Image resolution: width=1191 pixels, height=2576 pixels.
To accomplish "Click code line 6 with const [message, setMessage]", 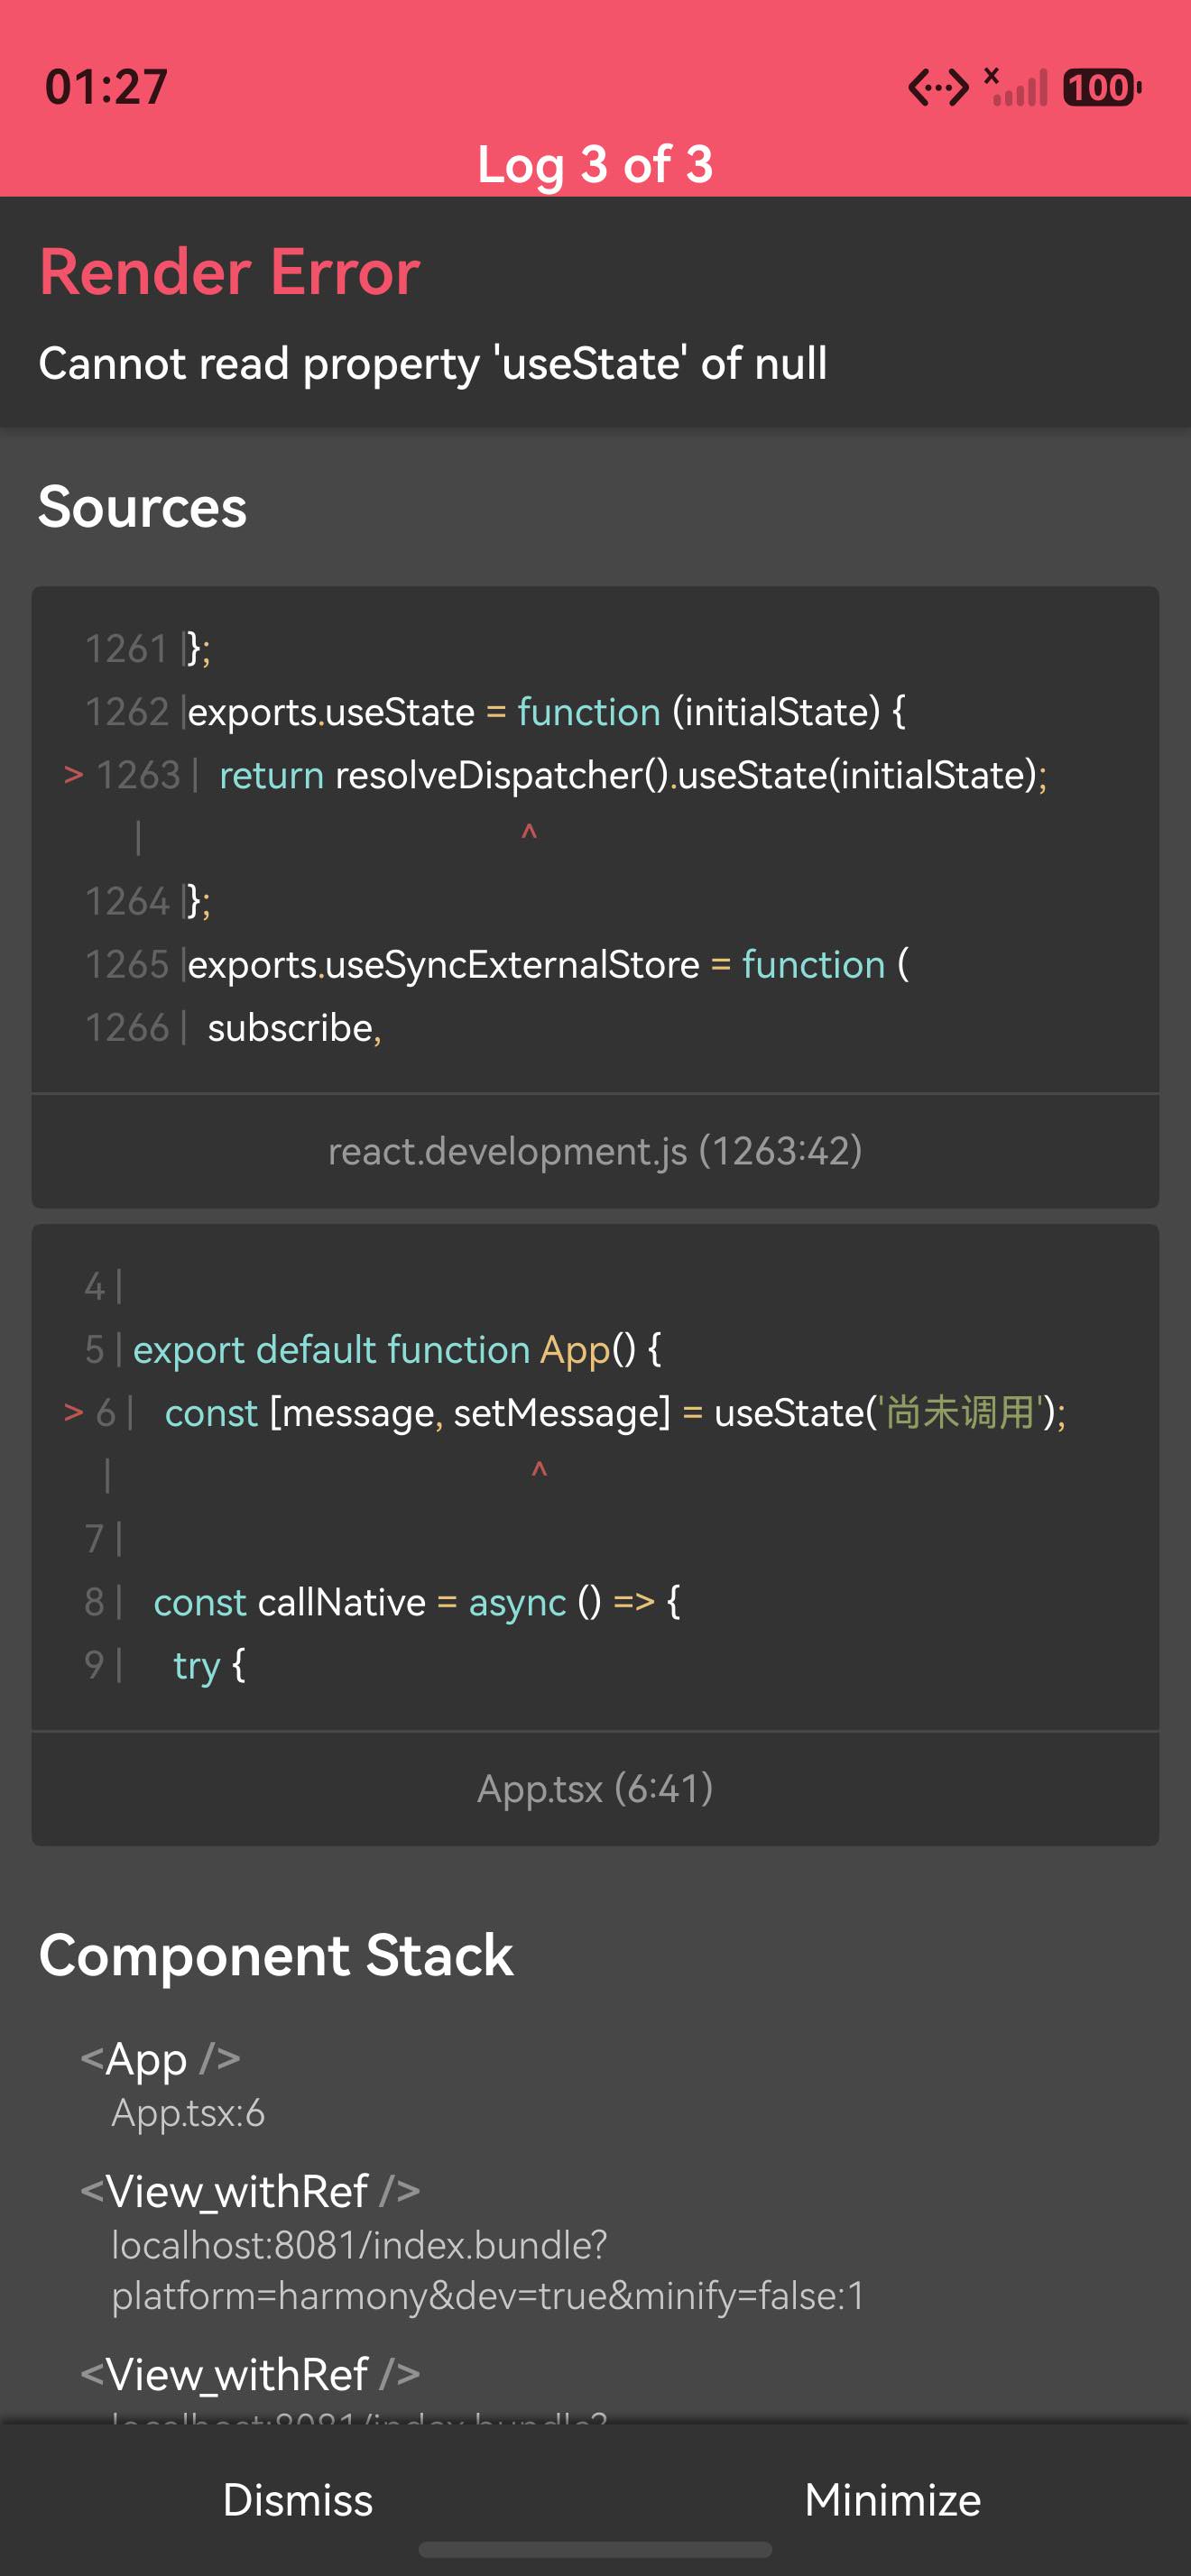I will point(565,1413).
